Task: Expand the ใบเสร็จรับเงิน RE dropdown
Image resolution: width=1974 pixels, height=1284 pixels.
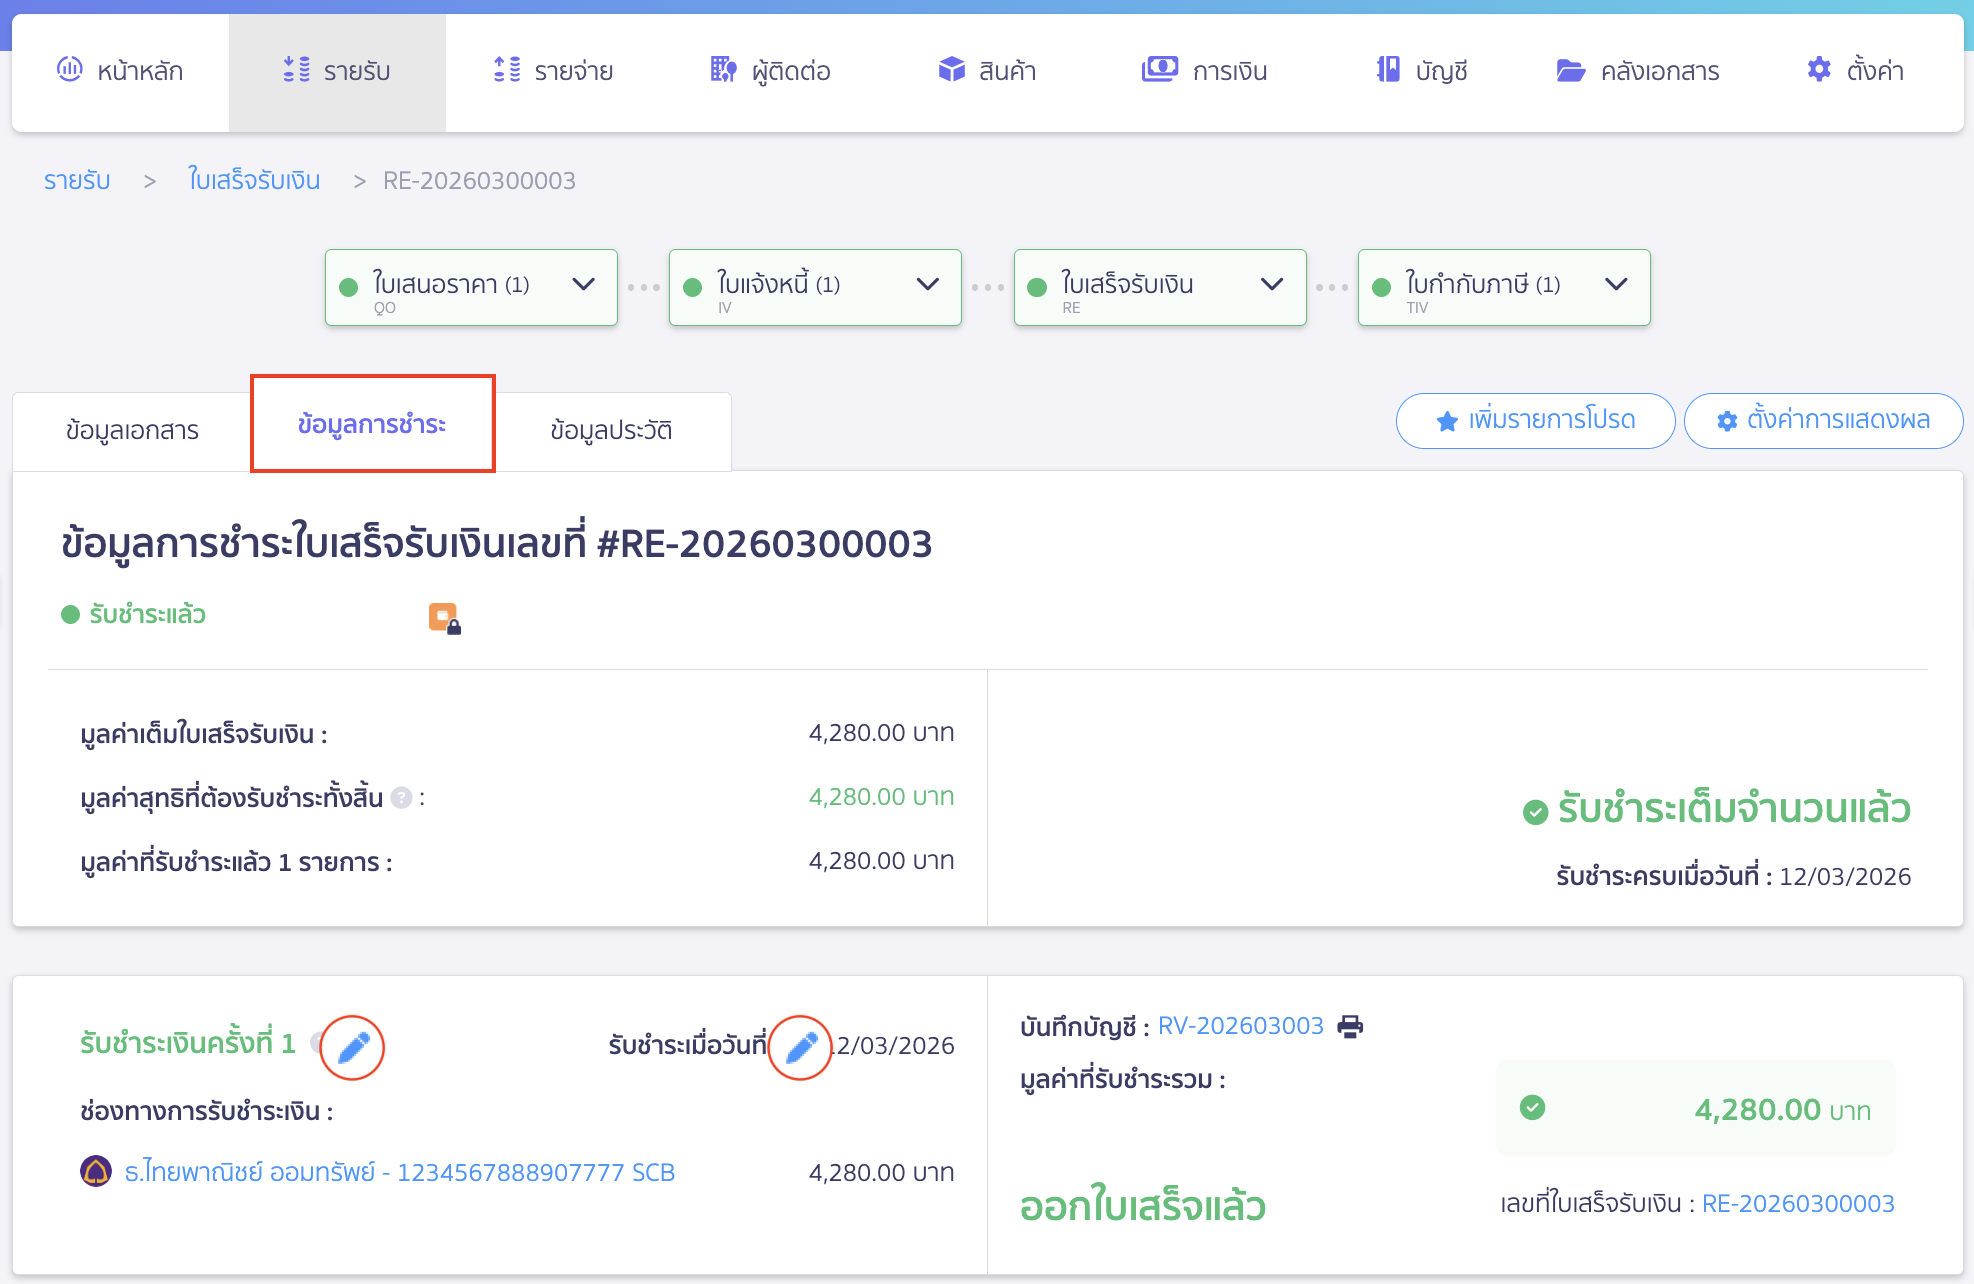Action: point(1271,285)
